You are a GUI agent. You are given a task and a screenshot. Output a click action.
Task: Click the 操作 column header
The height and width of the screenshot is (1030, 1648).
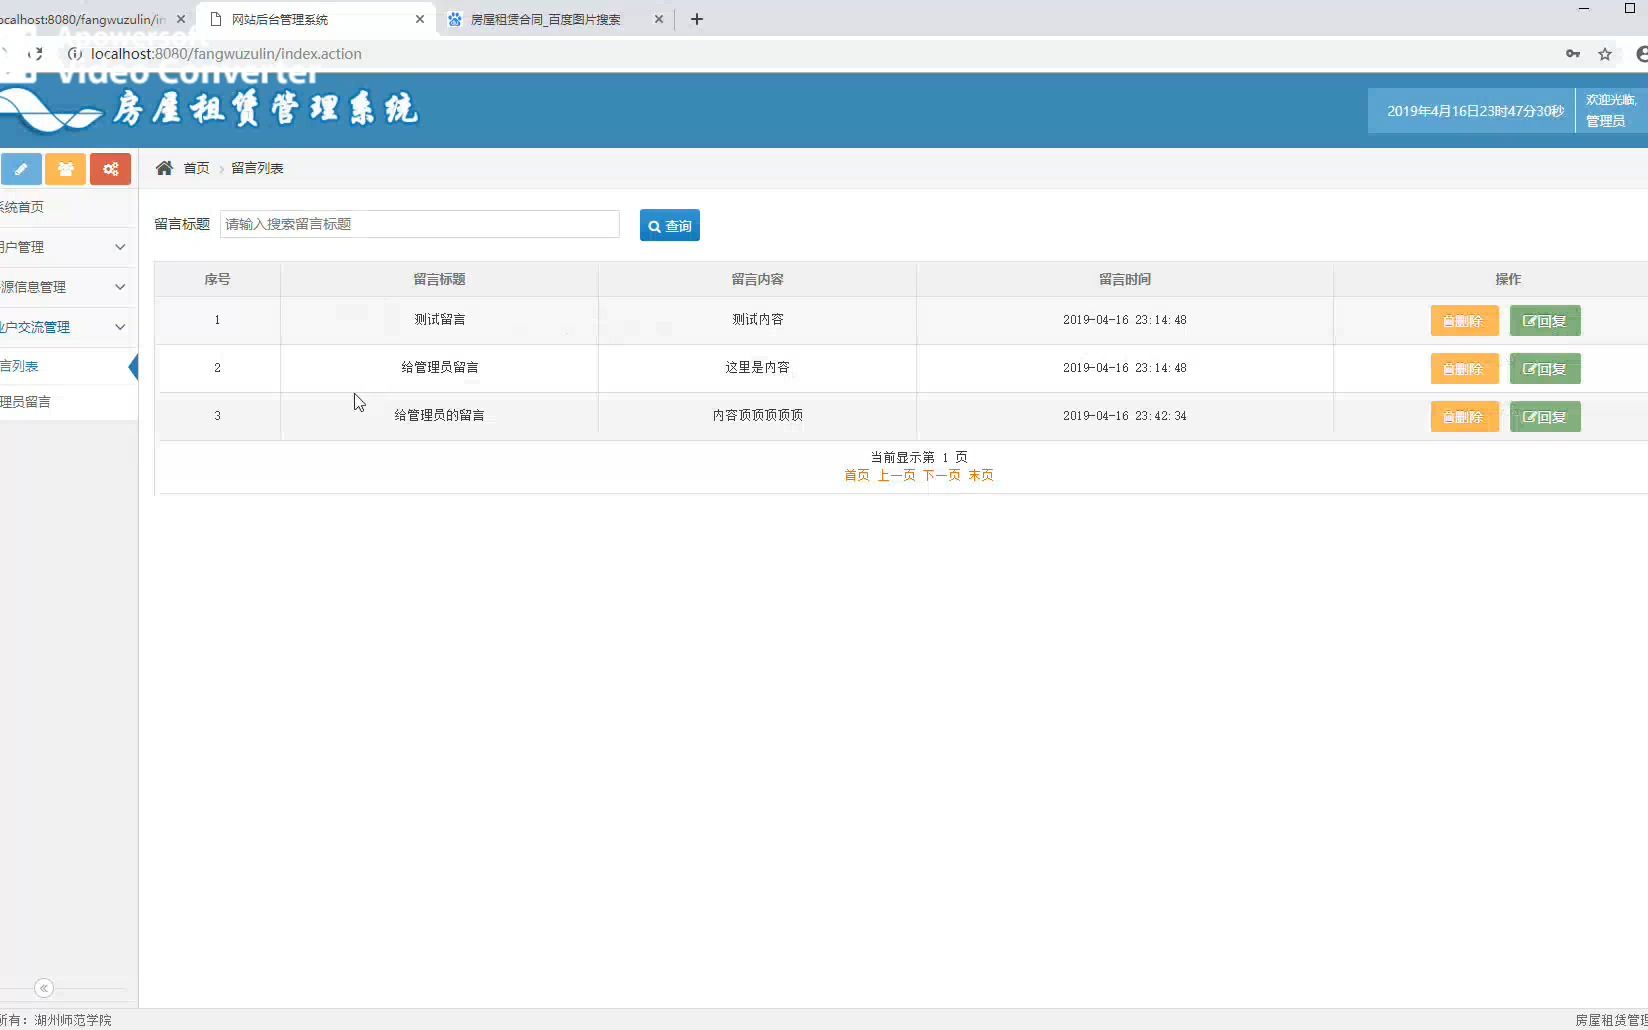(x=1508, y=279)
